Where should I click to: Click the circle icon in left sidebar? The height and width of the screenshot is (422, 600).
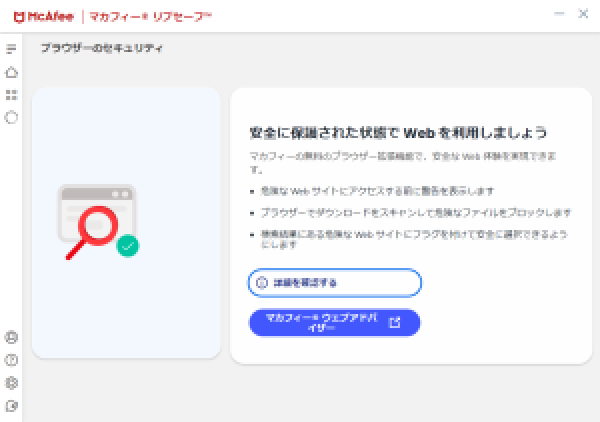(12, 117)
